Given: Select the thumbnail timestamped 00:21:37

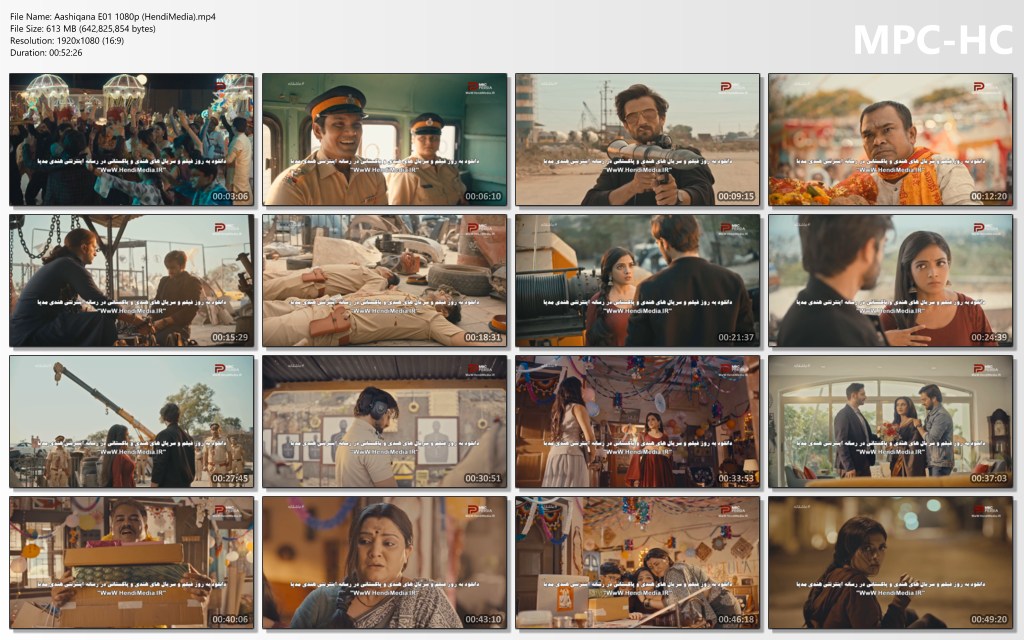Looking at the screenshot, I should (638, 281).
